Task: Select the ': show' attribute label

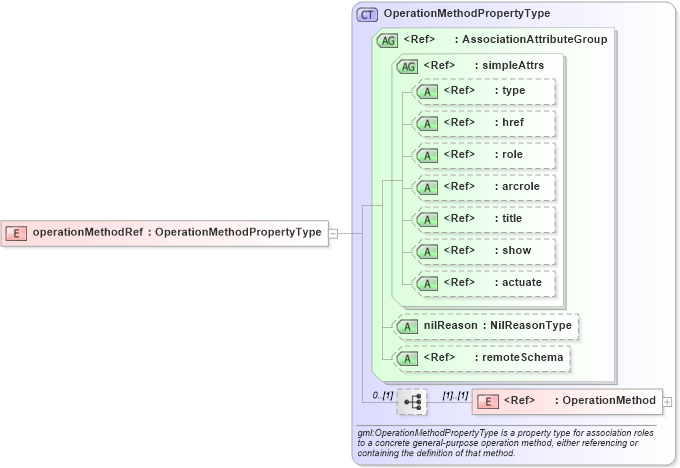Action: pyautogui.click(x=513, y=250)
